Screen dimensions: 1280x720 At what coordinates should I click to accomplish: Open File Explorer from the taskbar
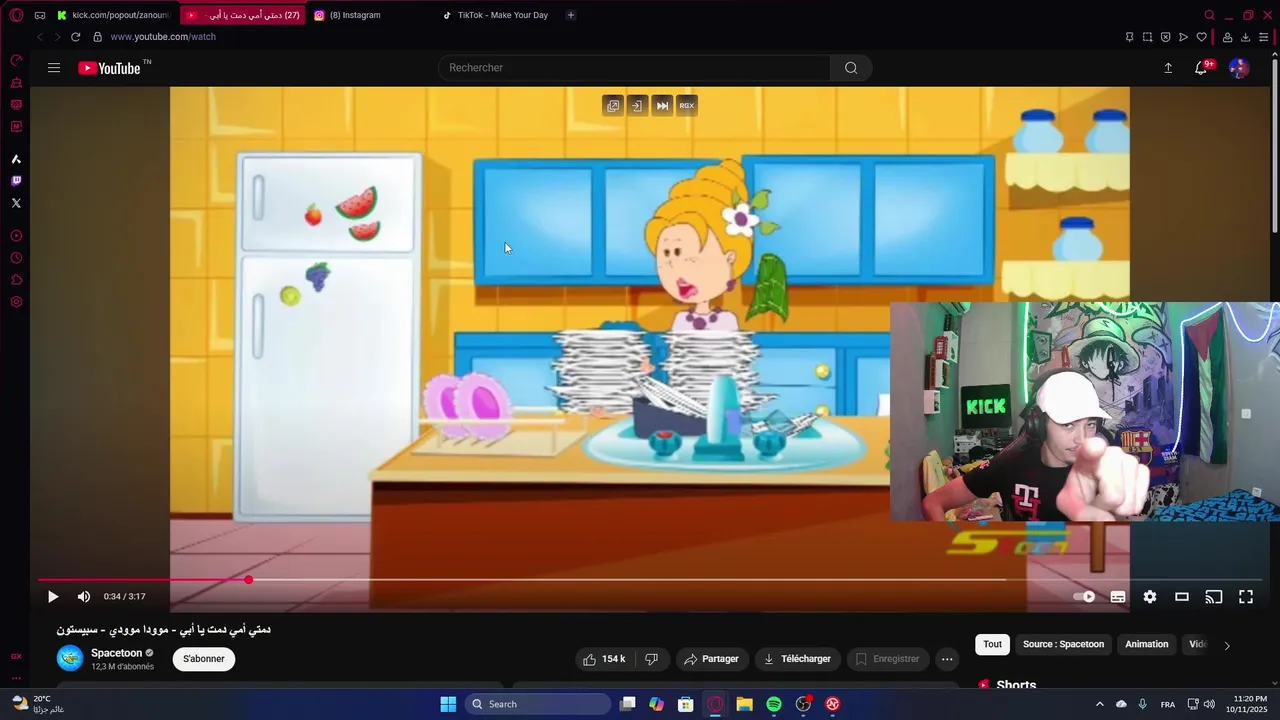[745, 704]
